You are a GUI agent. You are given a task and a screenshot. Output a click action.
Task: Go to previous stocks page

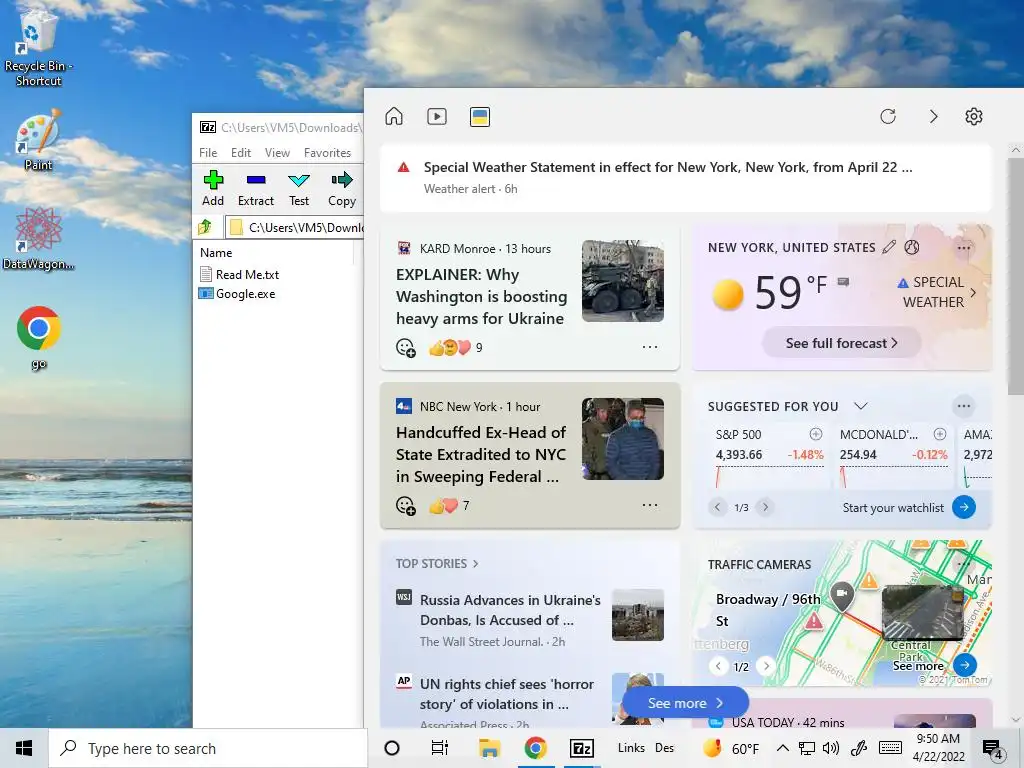pyautogui.click(x=717, y=507)
